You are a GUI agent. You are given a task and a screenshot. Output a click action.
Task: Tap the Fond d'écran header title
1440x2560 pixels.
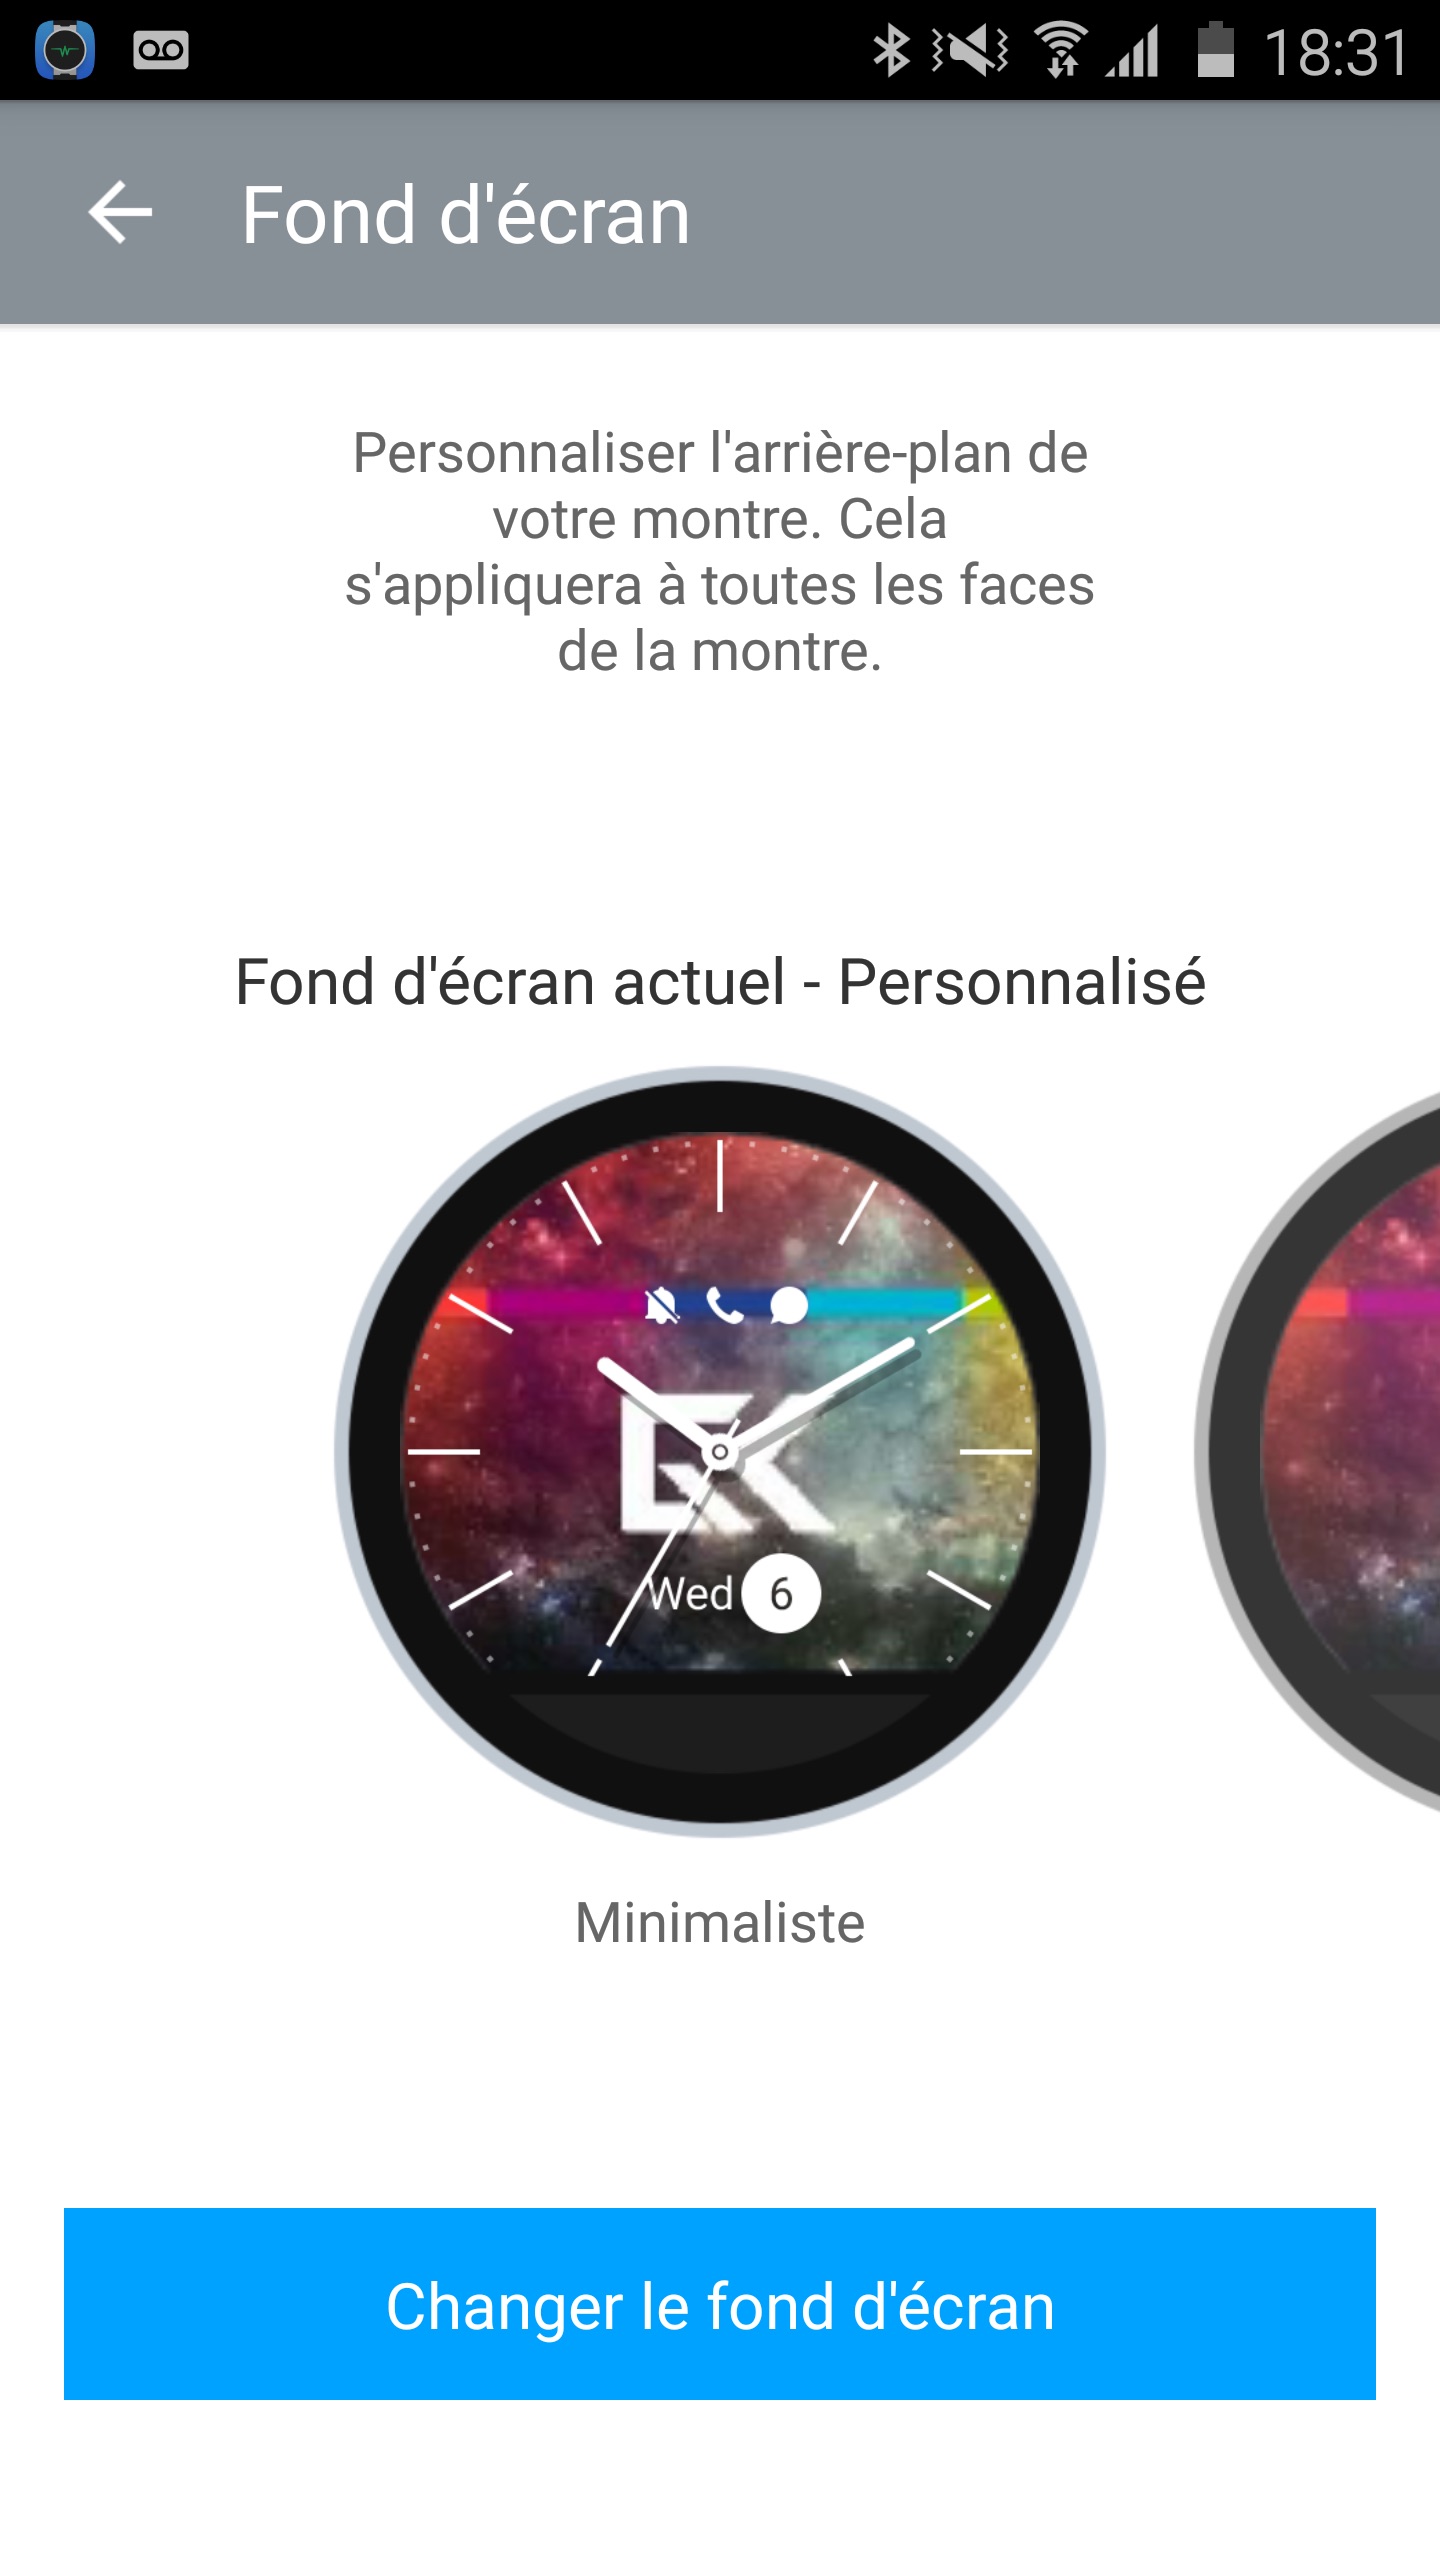click(466, 214)
